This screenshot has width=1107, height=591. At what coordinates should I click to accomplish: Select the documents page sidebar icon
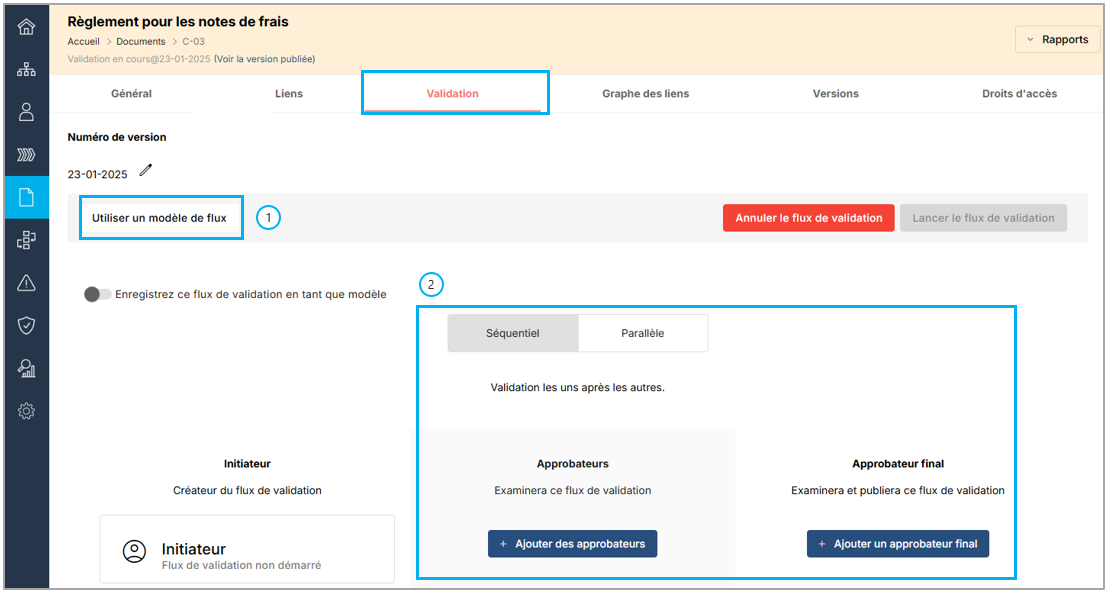(27, 197)
